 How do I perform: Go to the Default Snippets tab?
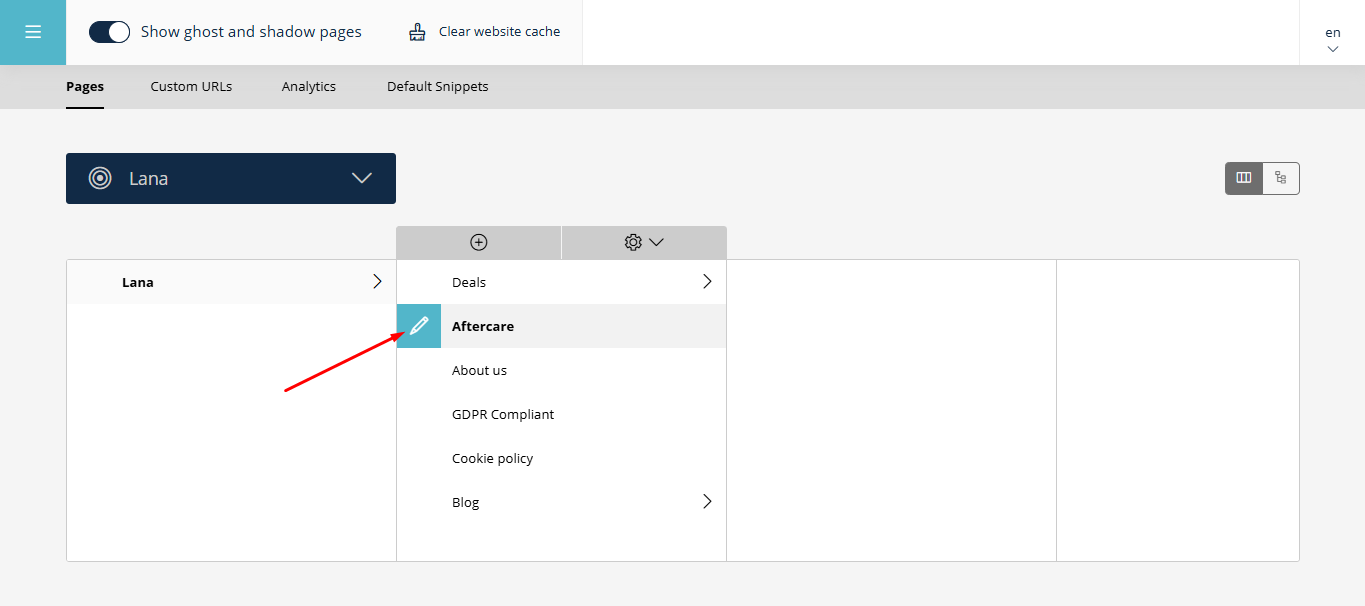[437, 87]
